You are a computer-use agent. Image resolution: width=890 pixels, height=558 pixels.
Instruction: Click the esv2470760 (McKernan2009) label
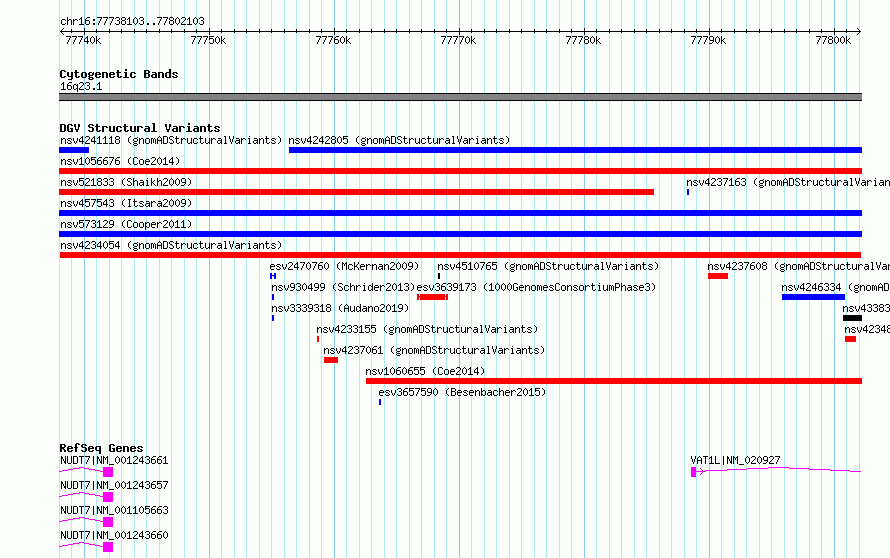click(x=345, y=266)
